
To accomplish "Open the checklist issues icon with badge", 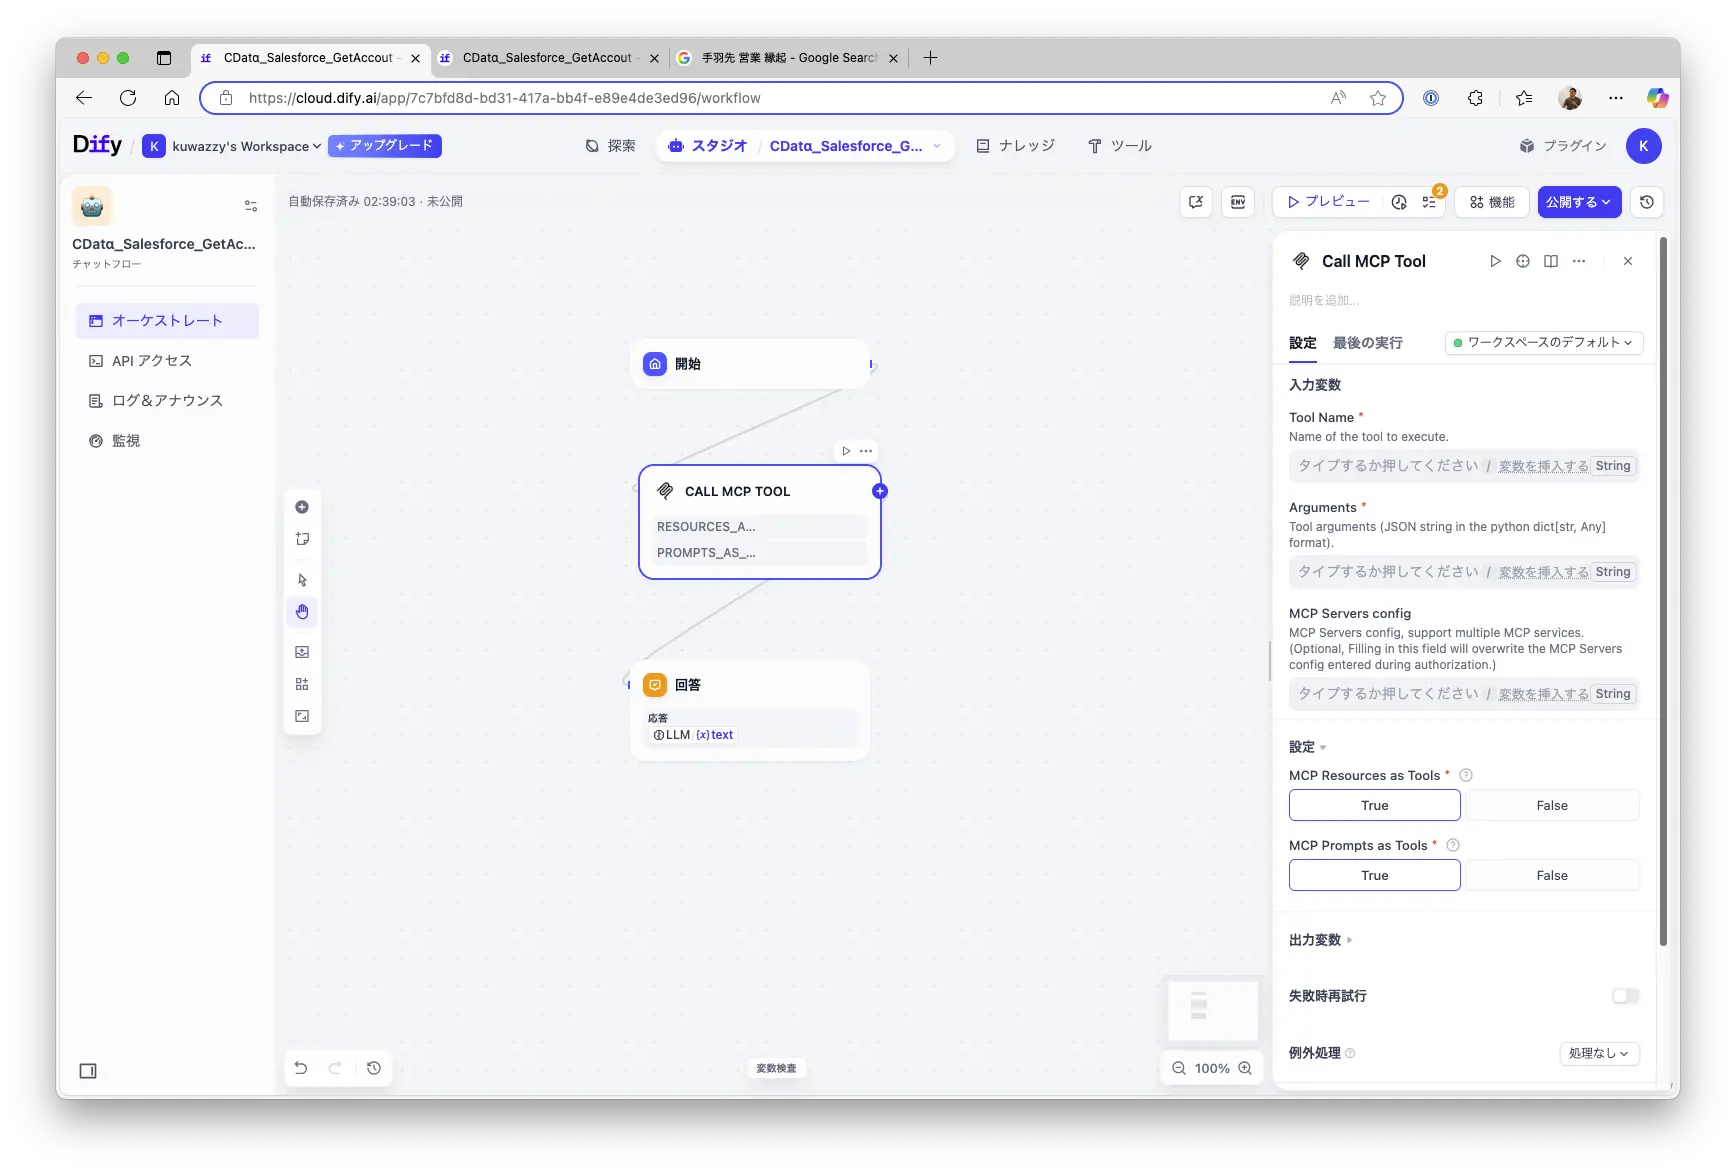I will [x=1430, y=201].
